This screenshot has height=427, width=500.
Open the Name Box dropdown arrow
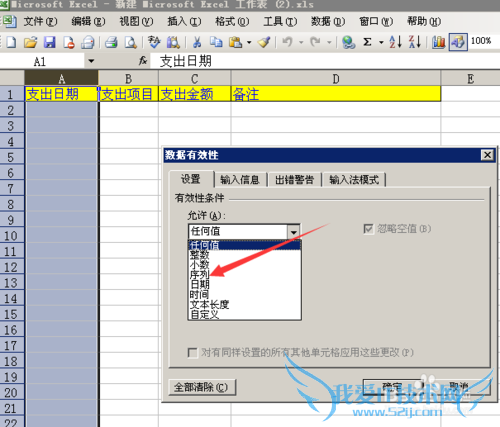(x=91, y=61)
